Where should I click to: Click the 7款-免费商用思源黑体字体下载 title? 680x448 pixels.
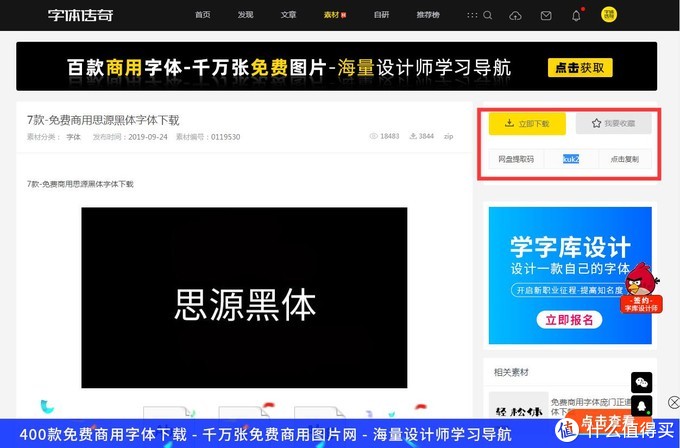coord(103,120)
